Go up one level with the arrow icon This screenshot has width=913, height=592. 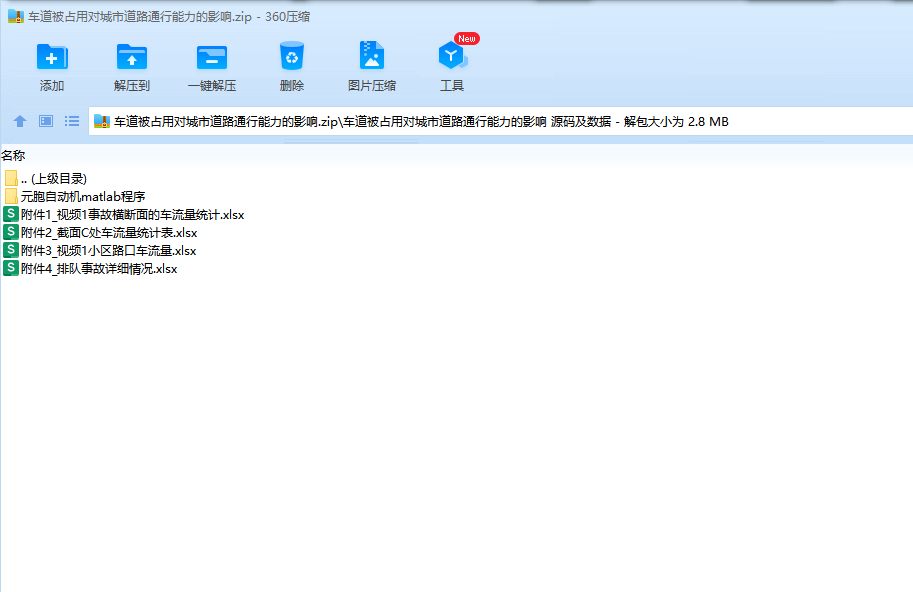click(20, 121)
